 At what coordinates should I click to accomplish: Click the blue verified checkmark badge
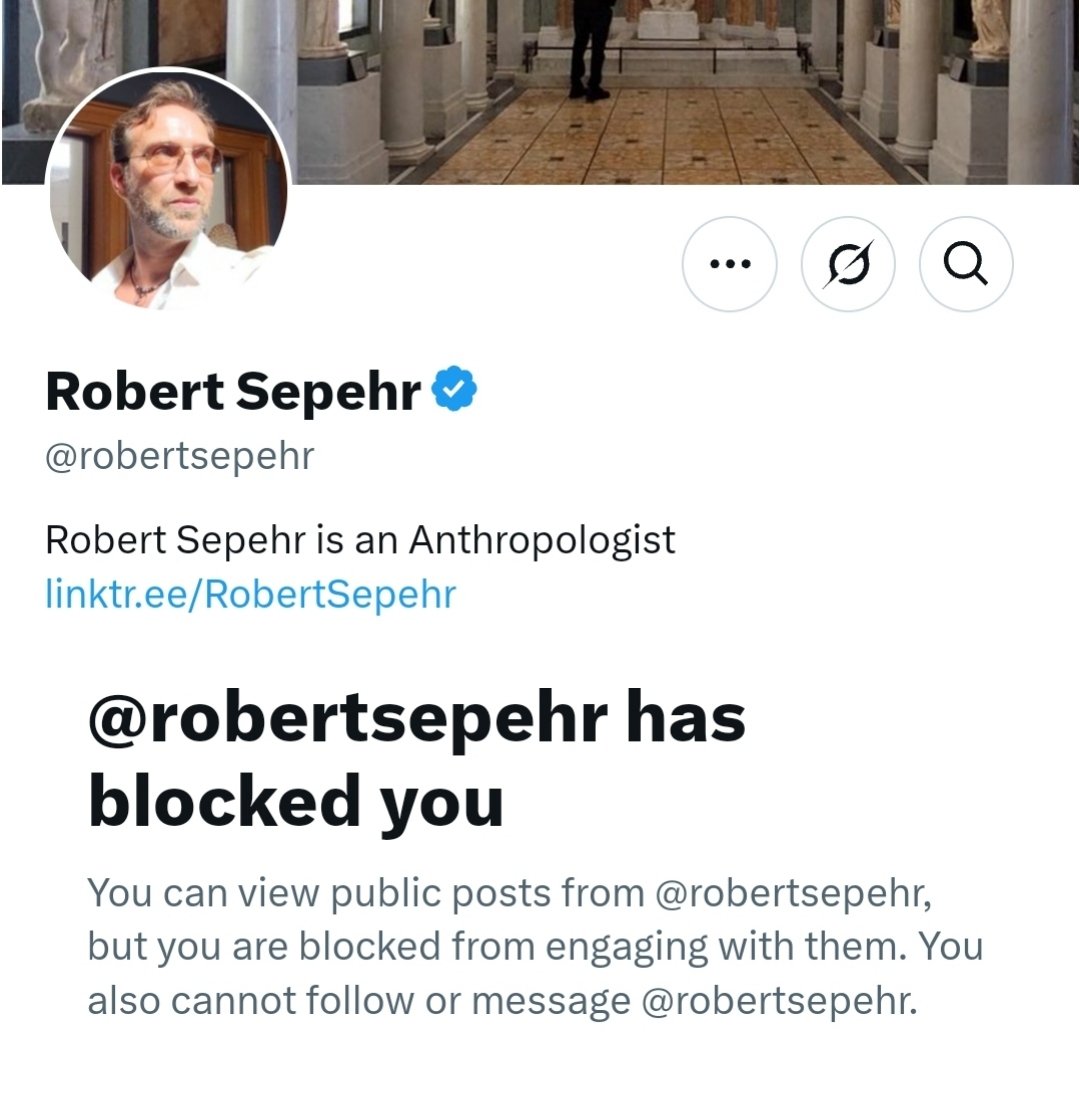point(455,390)
